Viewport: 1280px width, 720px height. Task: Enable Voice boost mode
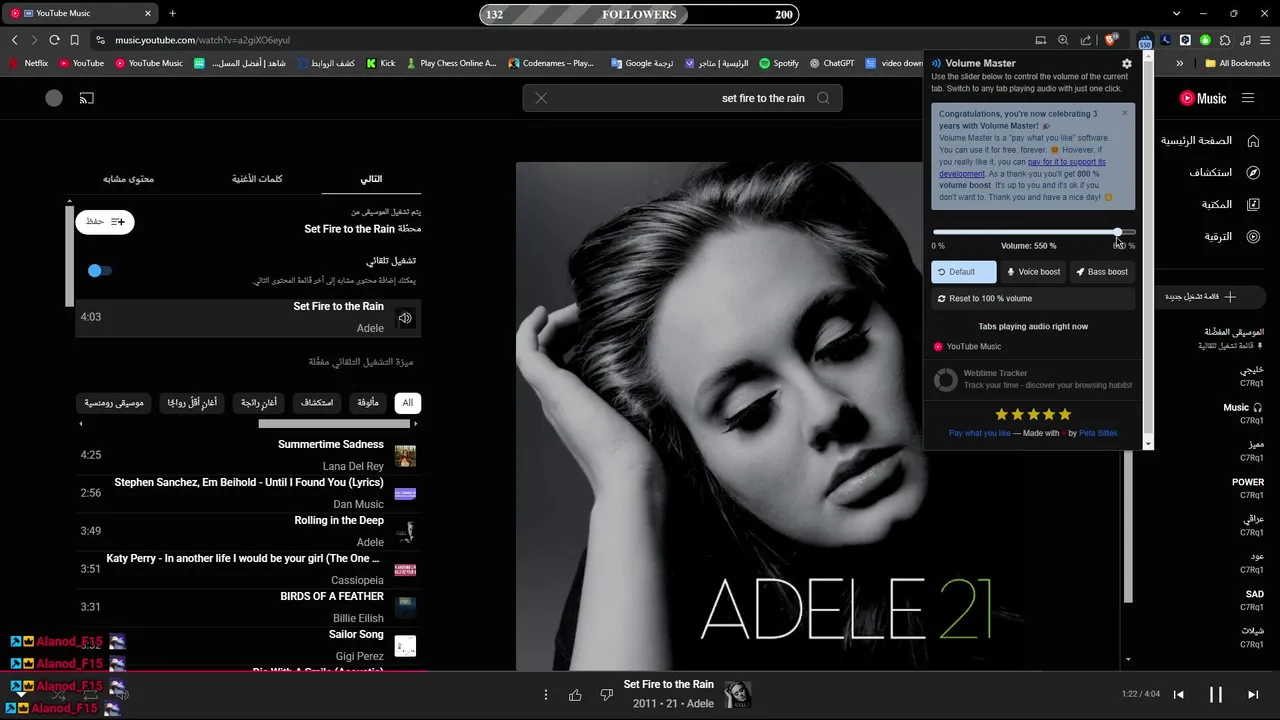point(1033,272)
